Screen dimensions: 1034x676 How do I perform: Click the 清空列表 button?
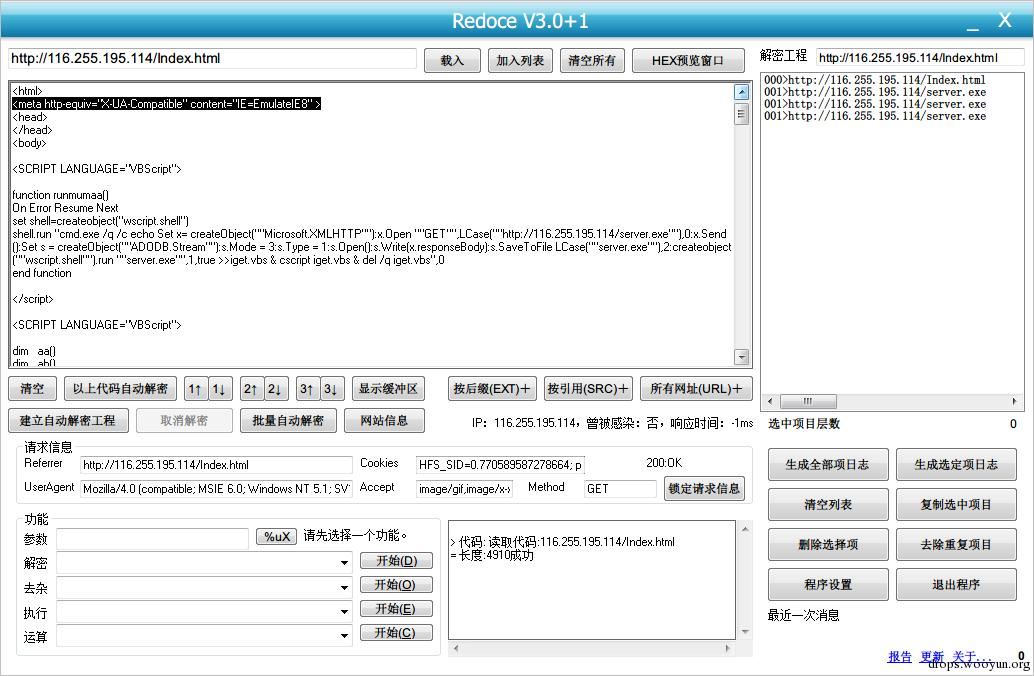pyautogui.click(x=828, y=505)
